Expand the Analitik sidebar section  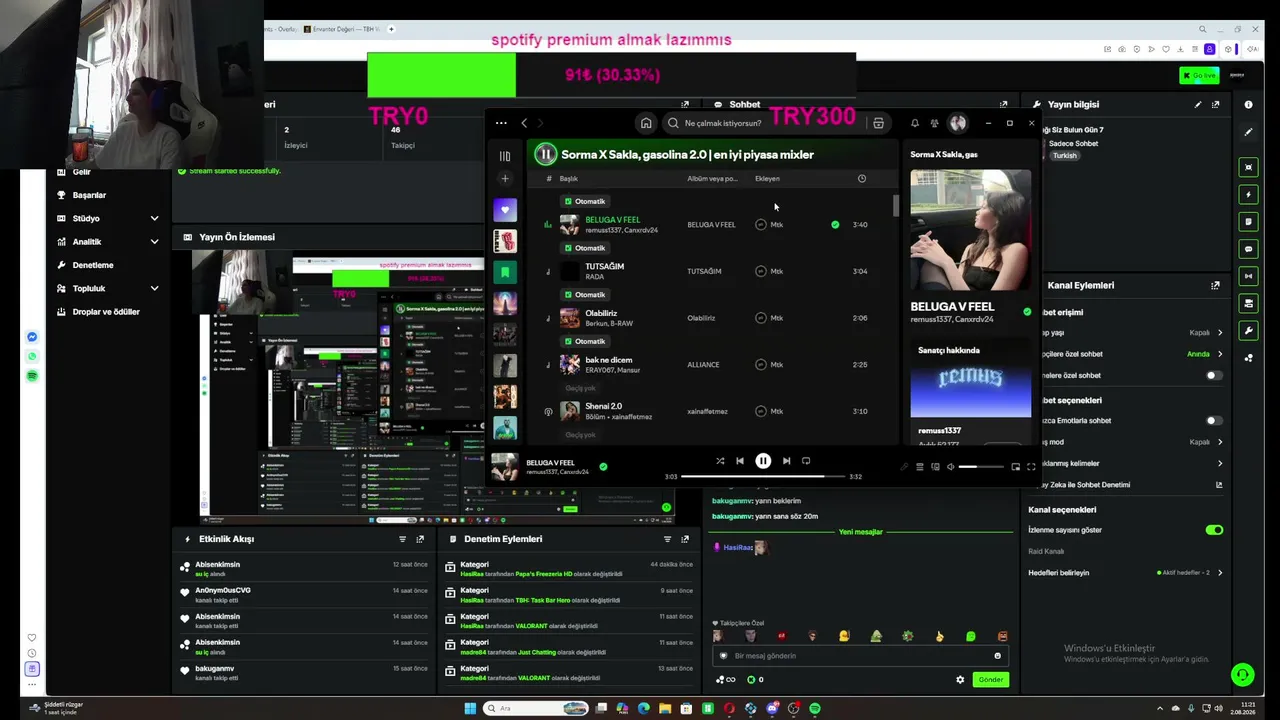pyautogui.click(x=154, y=241)
